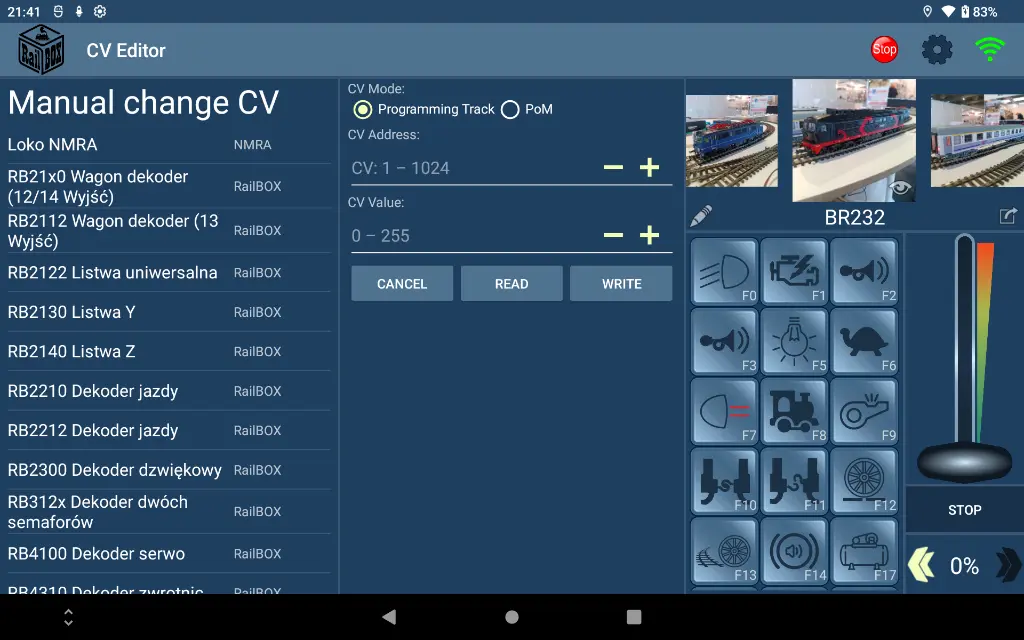Tap the green Wi-Fi connection icon

[989, 49]
